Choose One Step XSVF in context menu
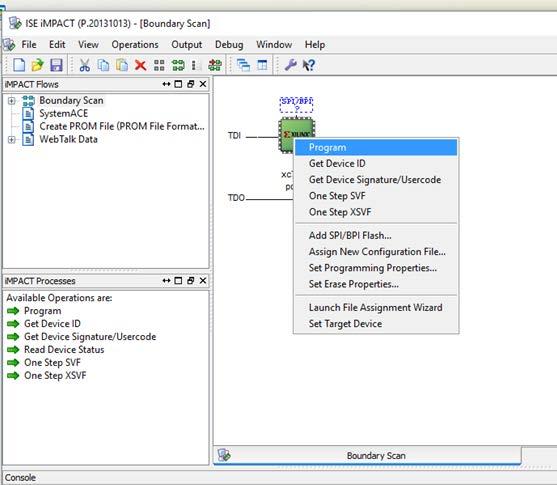 [376, 212]
